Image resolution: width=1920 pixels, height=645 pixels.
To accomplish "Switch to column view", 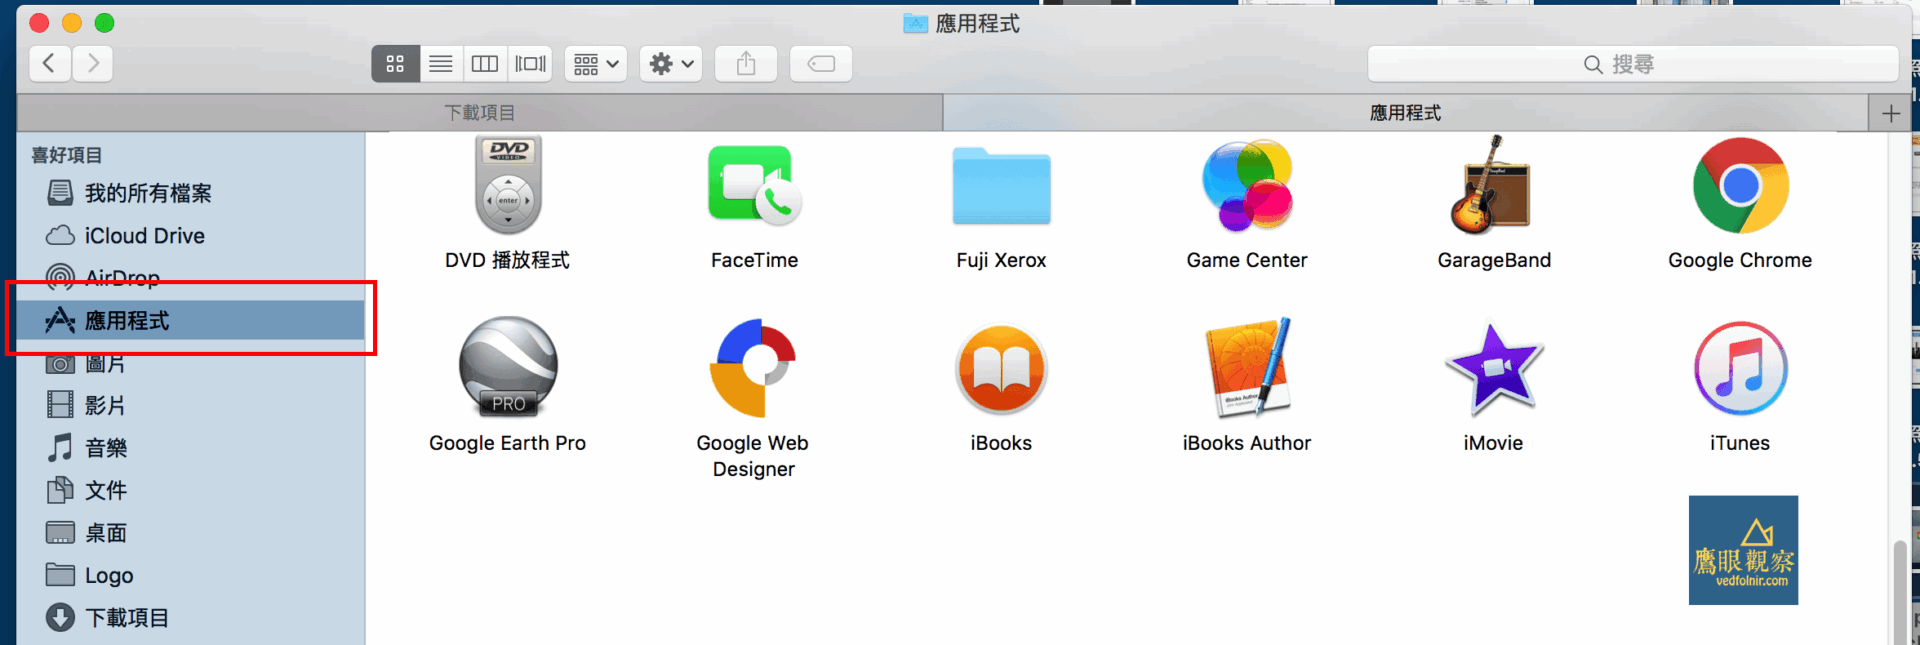I will pos(485,64).
